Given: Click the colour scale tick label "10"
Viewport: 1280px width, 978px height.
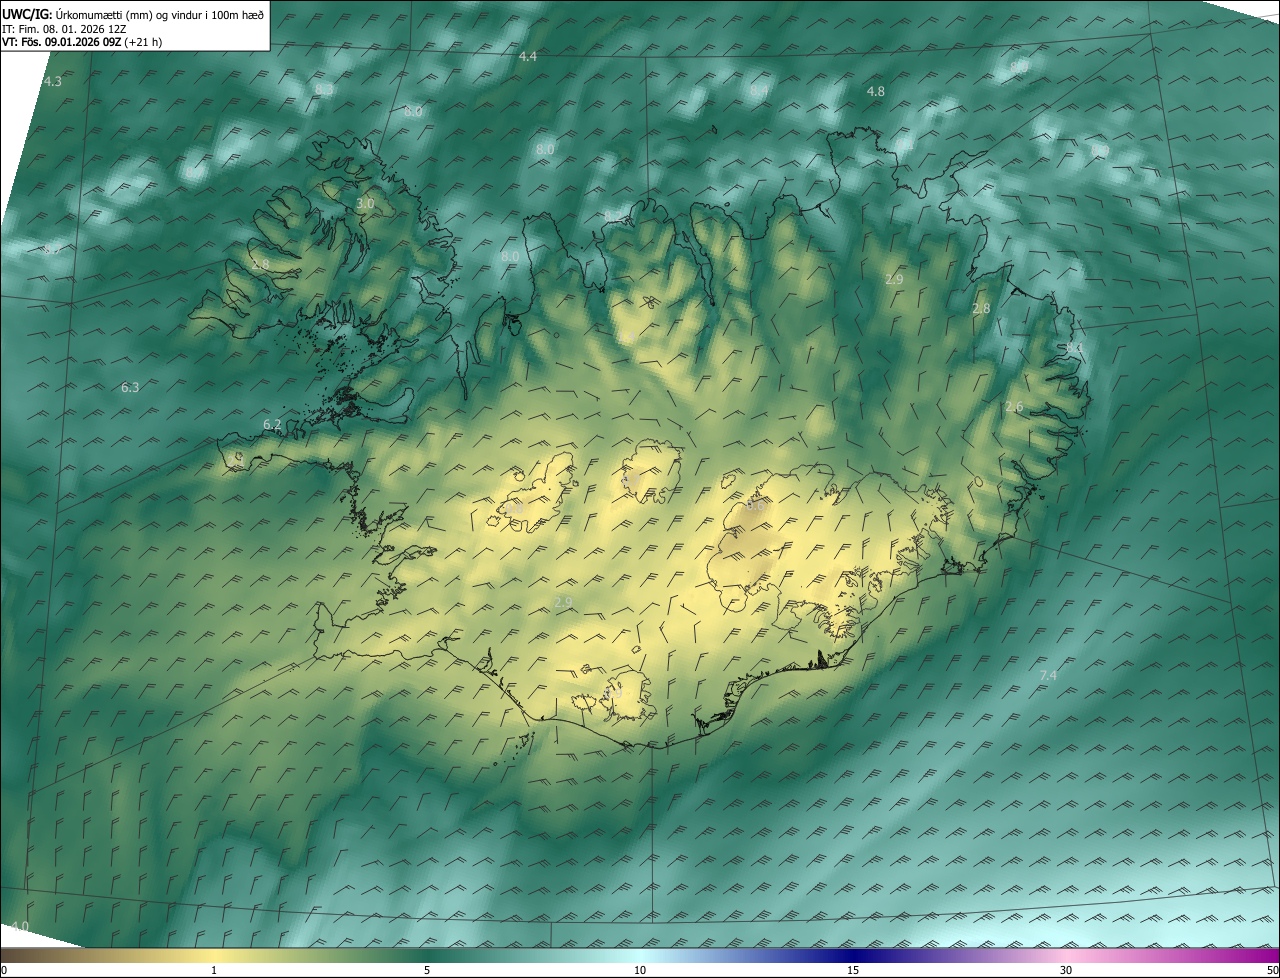Looking at the screenshot, I should click(640, 970).
